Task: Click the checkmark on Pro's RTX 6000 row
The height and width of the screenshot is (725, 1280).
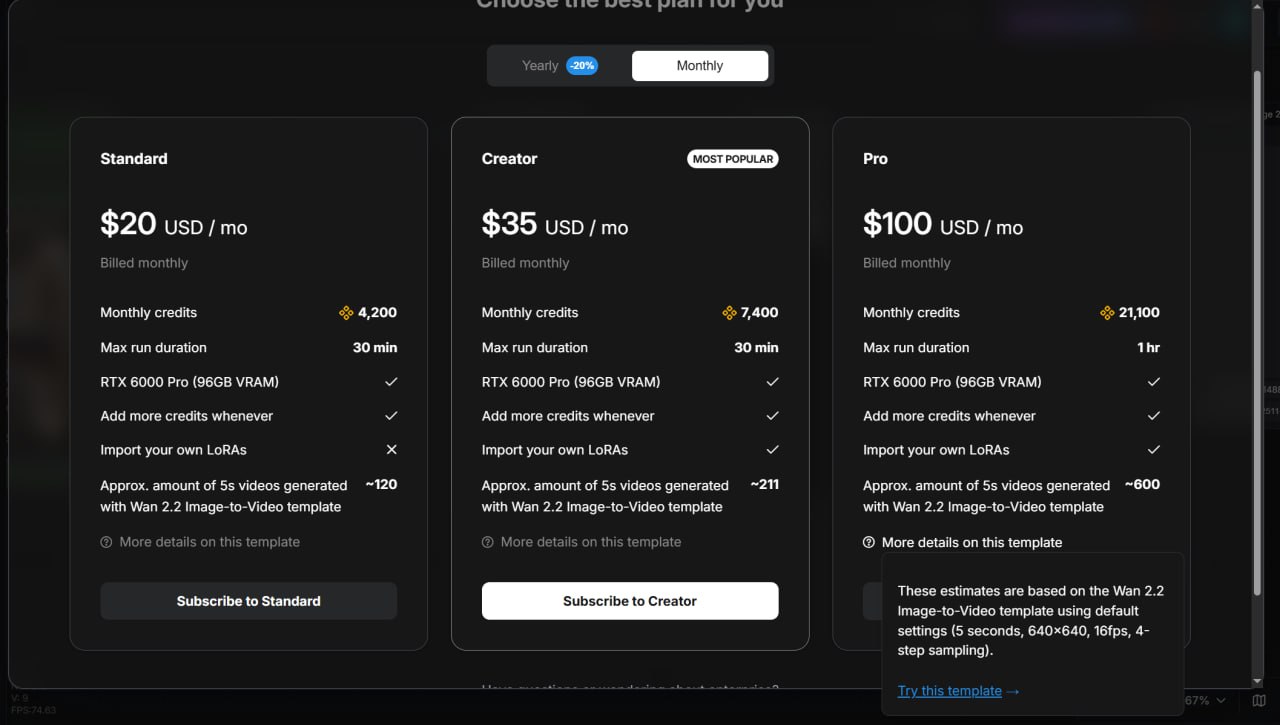Action: pyautogui.click(x=1154, y=381)
